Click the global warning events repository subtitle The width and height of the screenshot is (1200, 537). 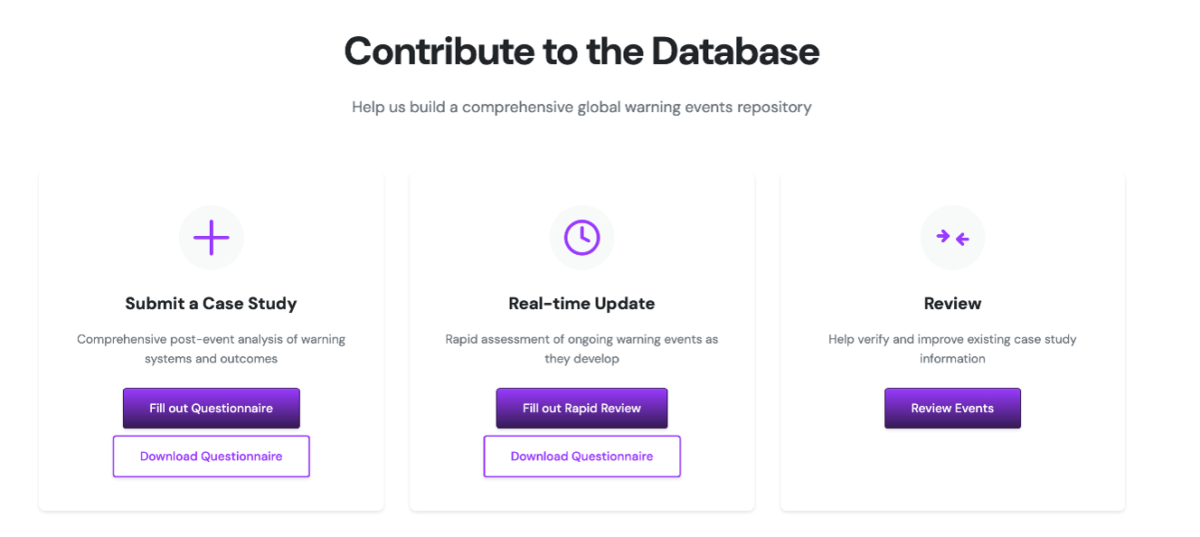(x=582, y=107)
